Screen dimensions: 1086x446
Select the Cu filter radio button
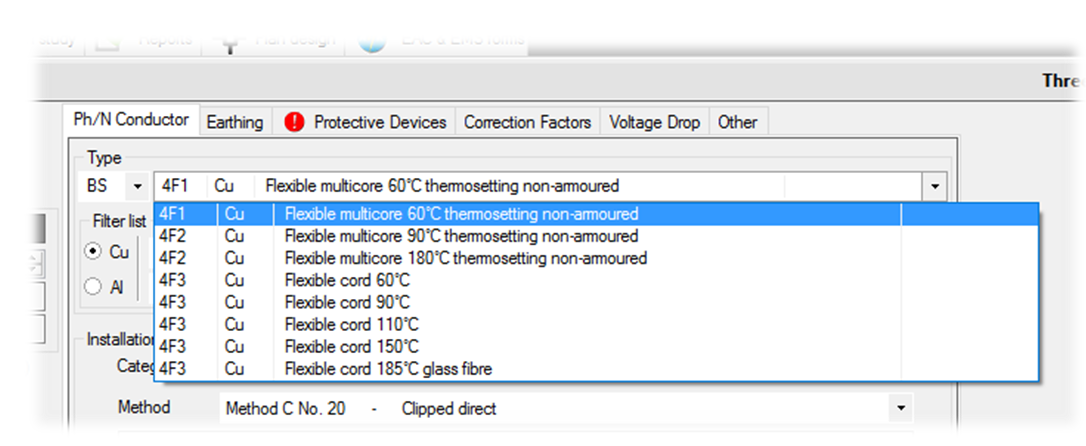[93, 252]
